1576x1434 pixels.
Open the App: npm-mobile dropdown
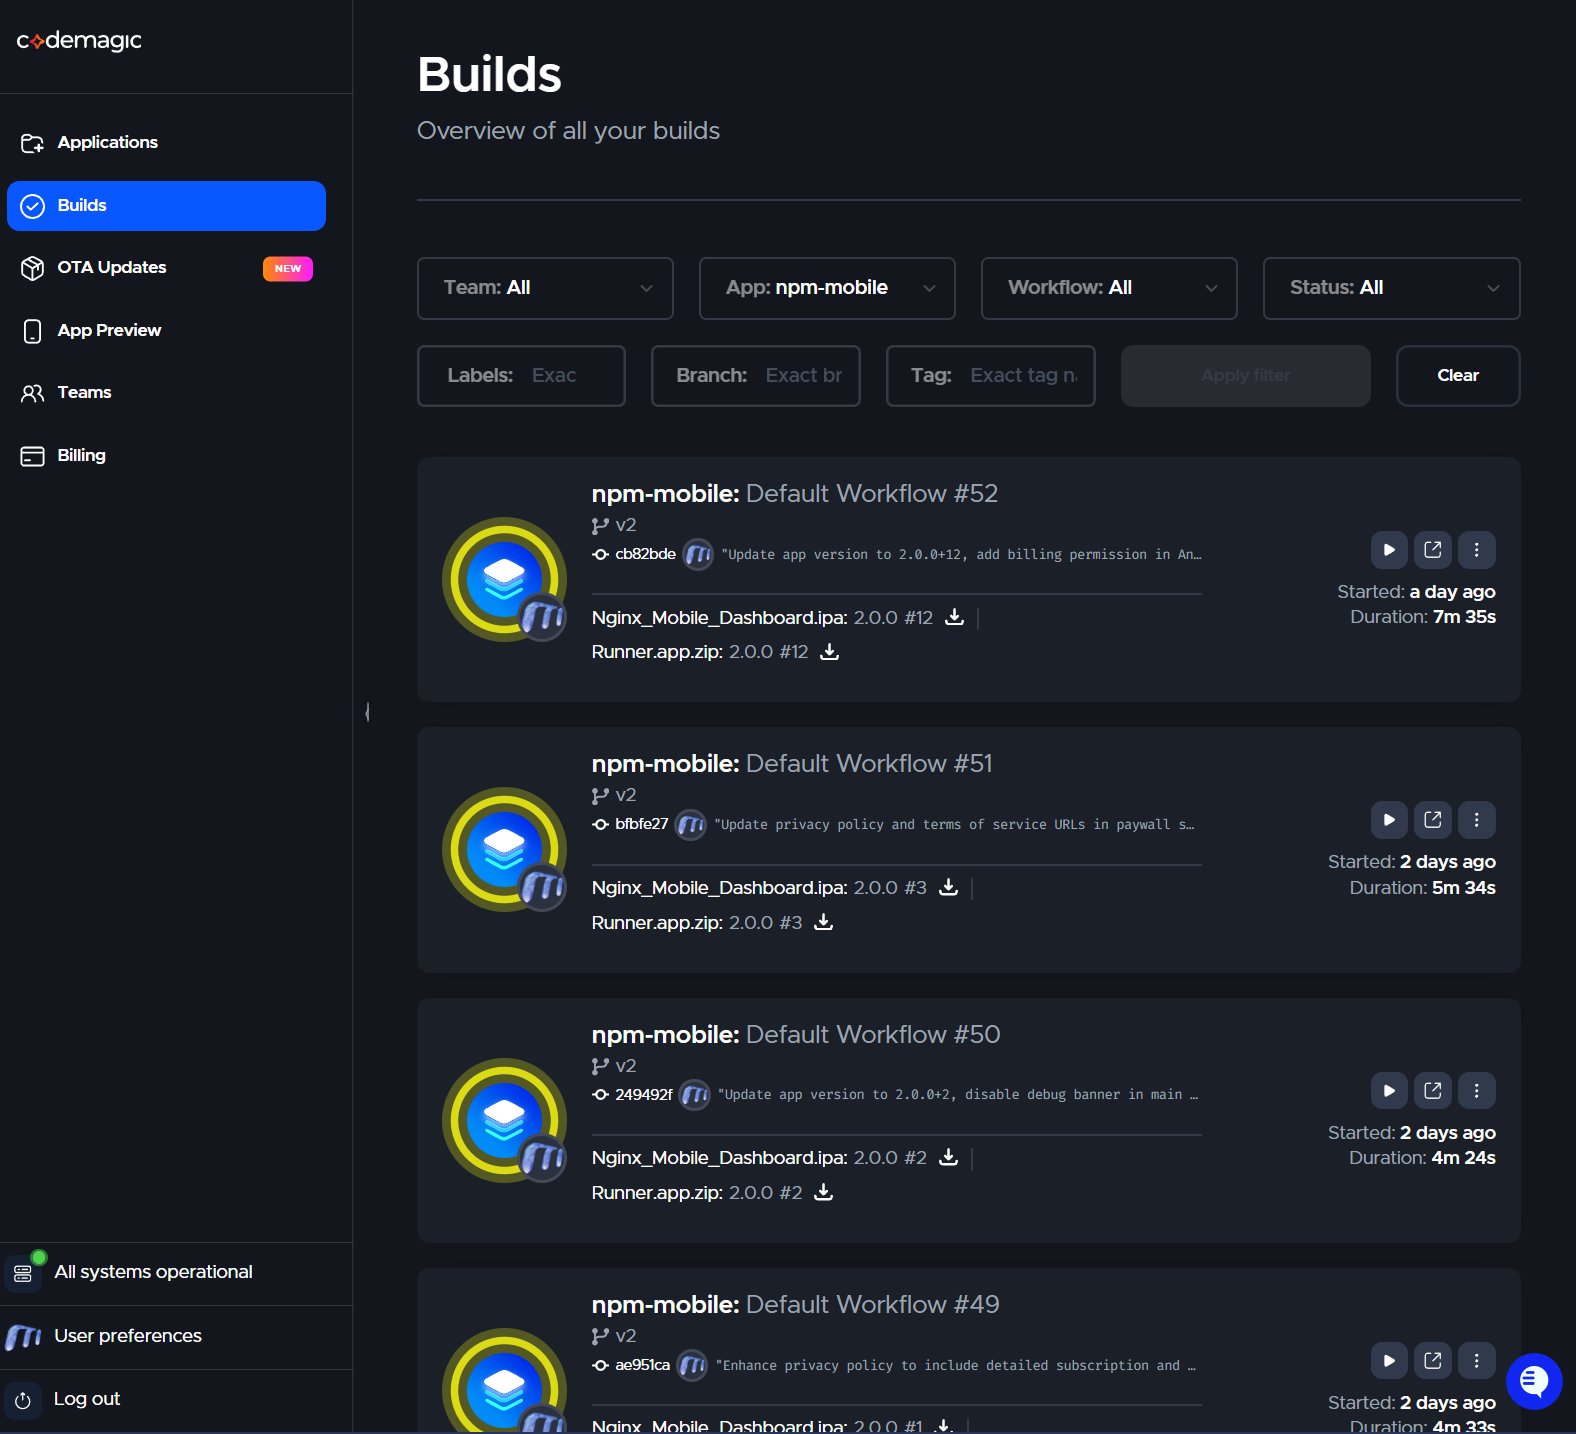[x=827, y=288]
